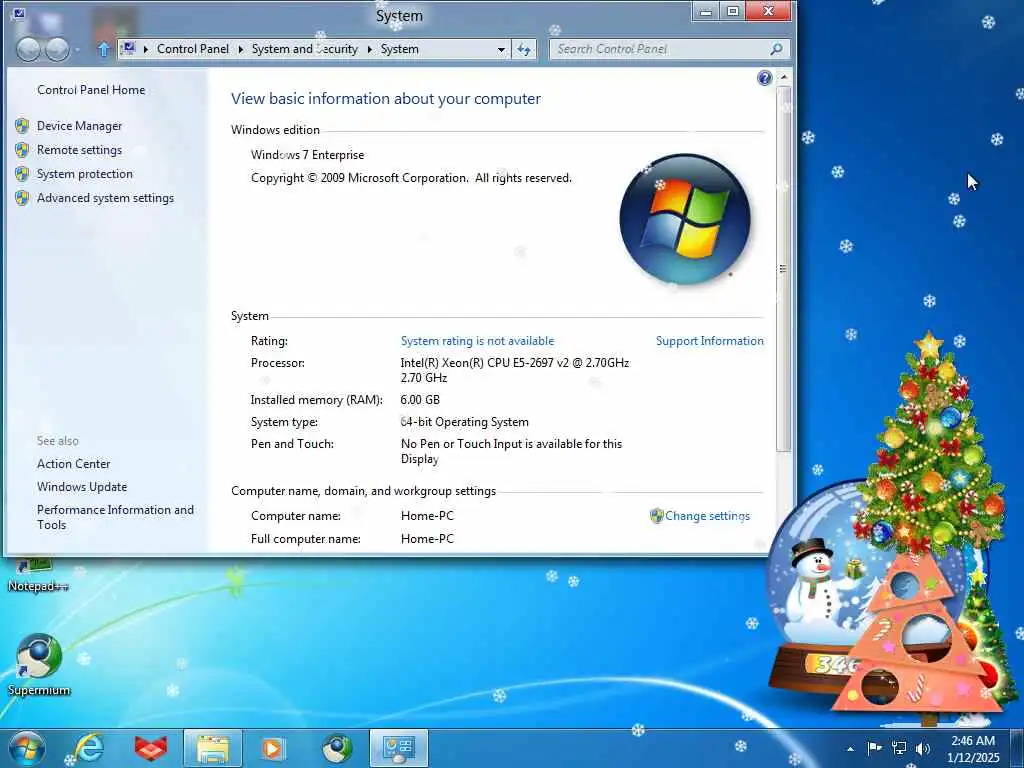Open System protection link

[84, 174]
